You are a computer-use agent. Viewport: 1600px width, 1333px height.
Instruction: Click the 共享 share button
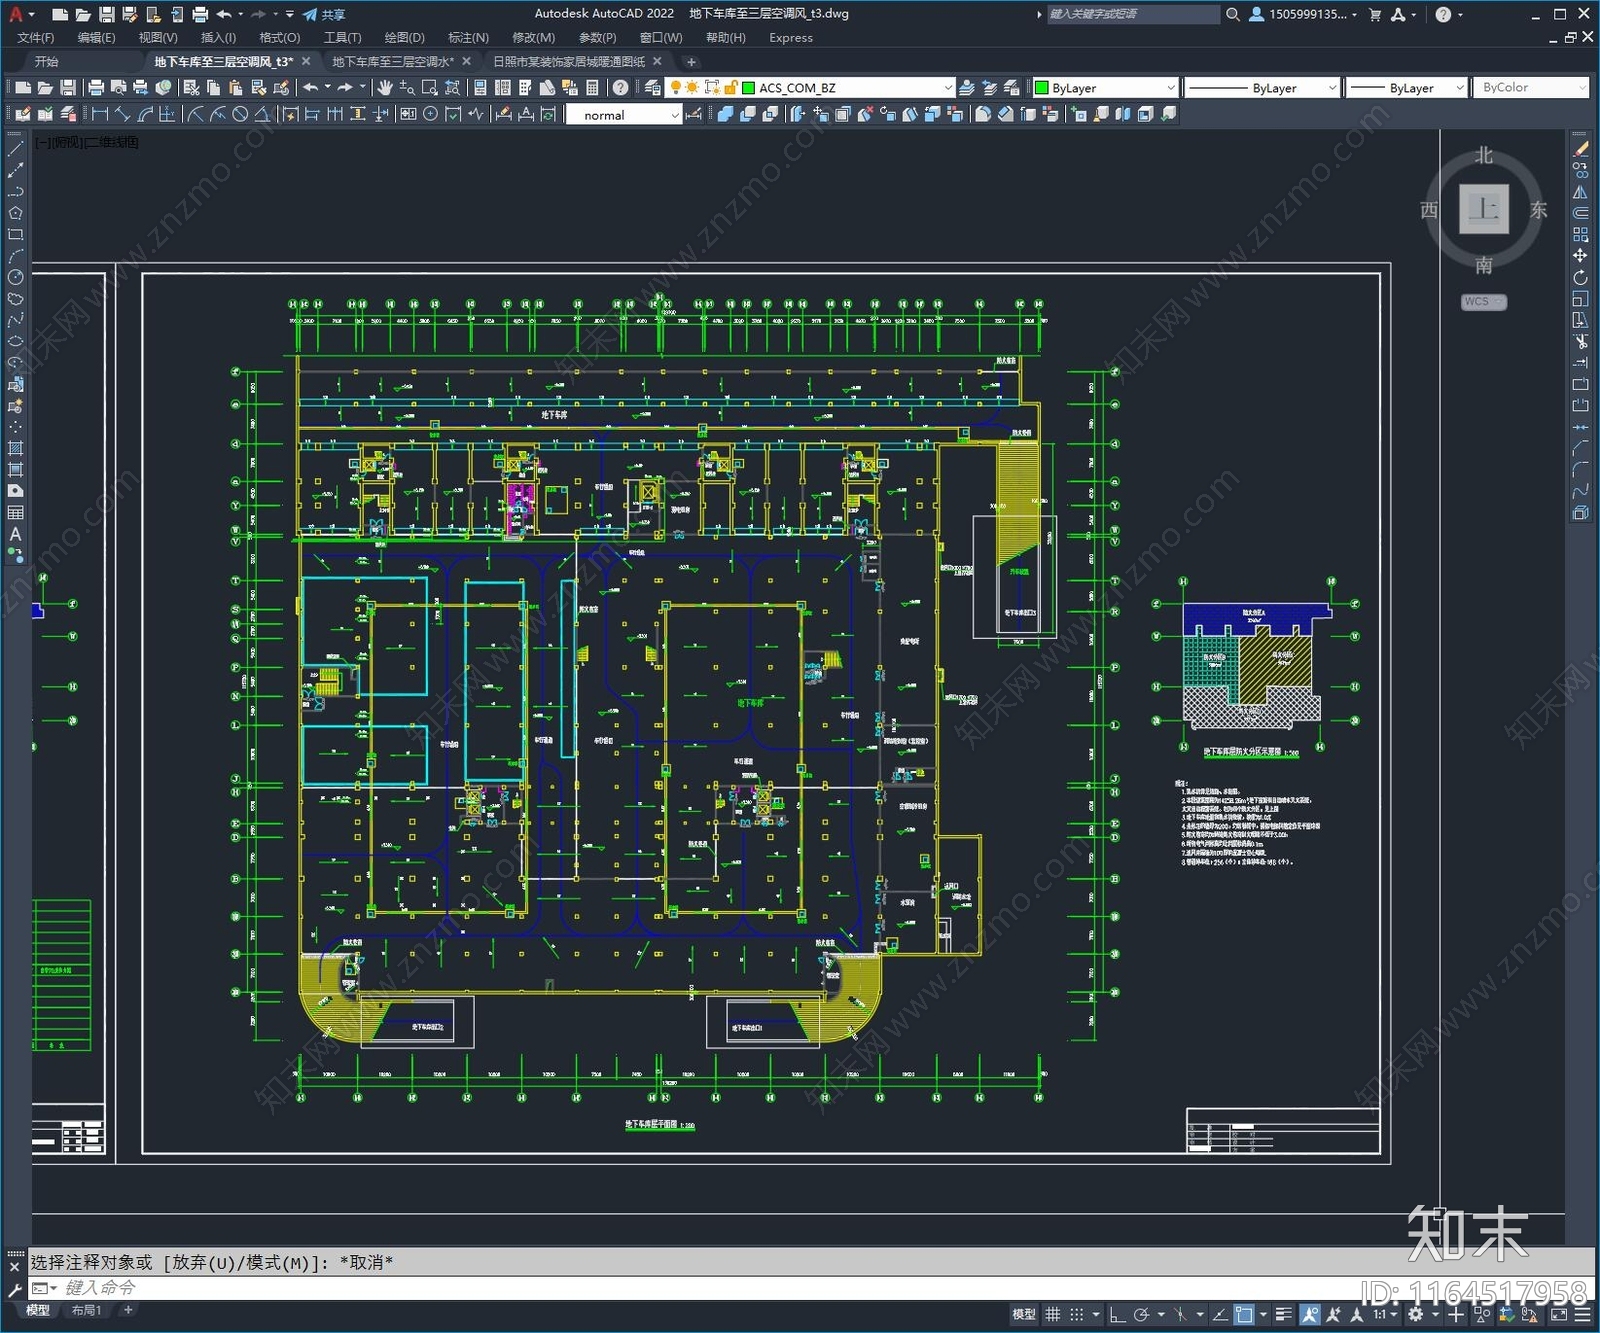tap(324, 14)
